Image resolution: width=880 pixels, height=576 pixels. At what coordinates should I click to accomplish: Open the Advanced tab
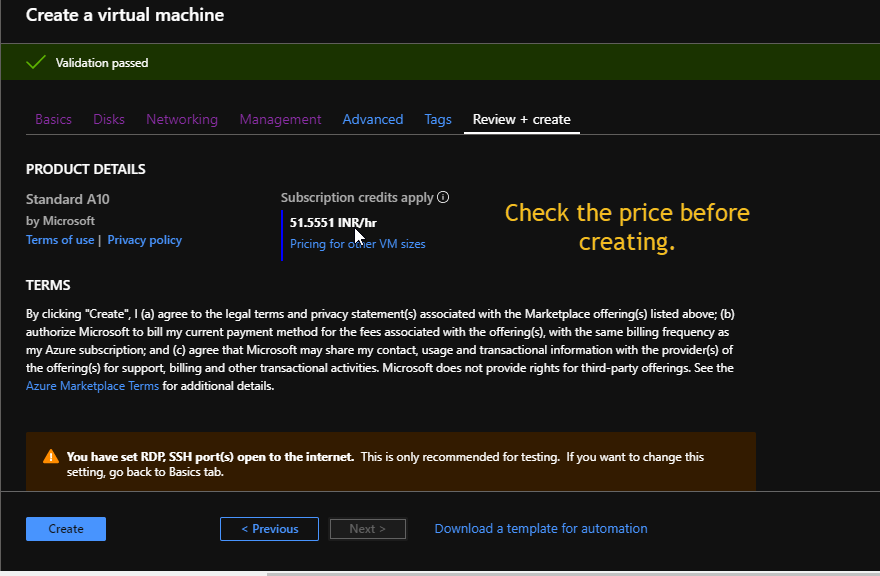(x=372, y=119)
